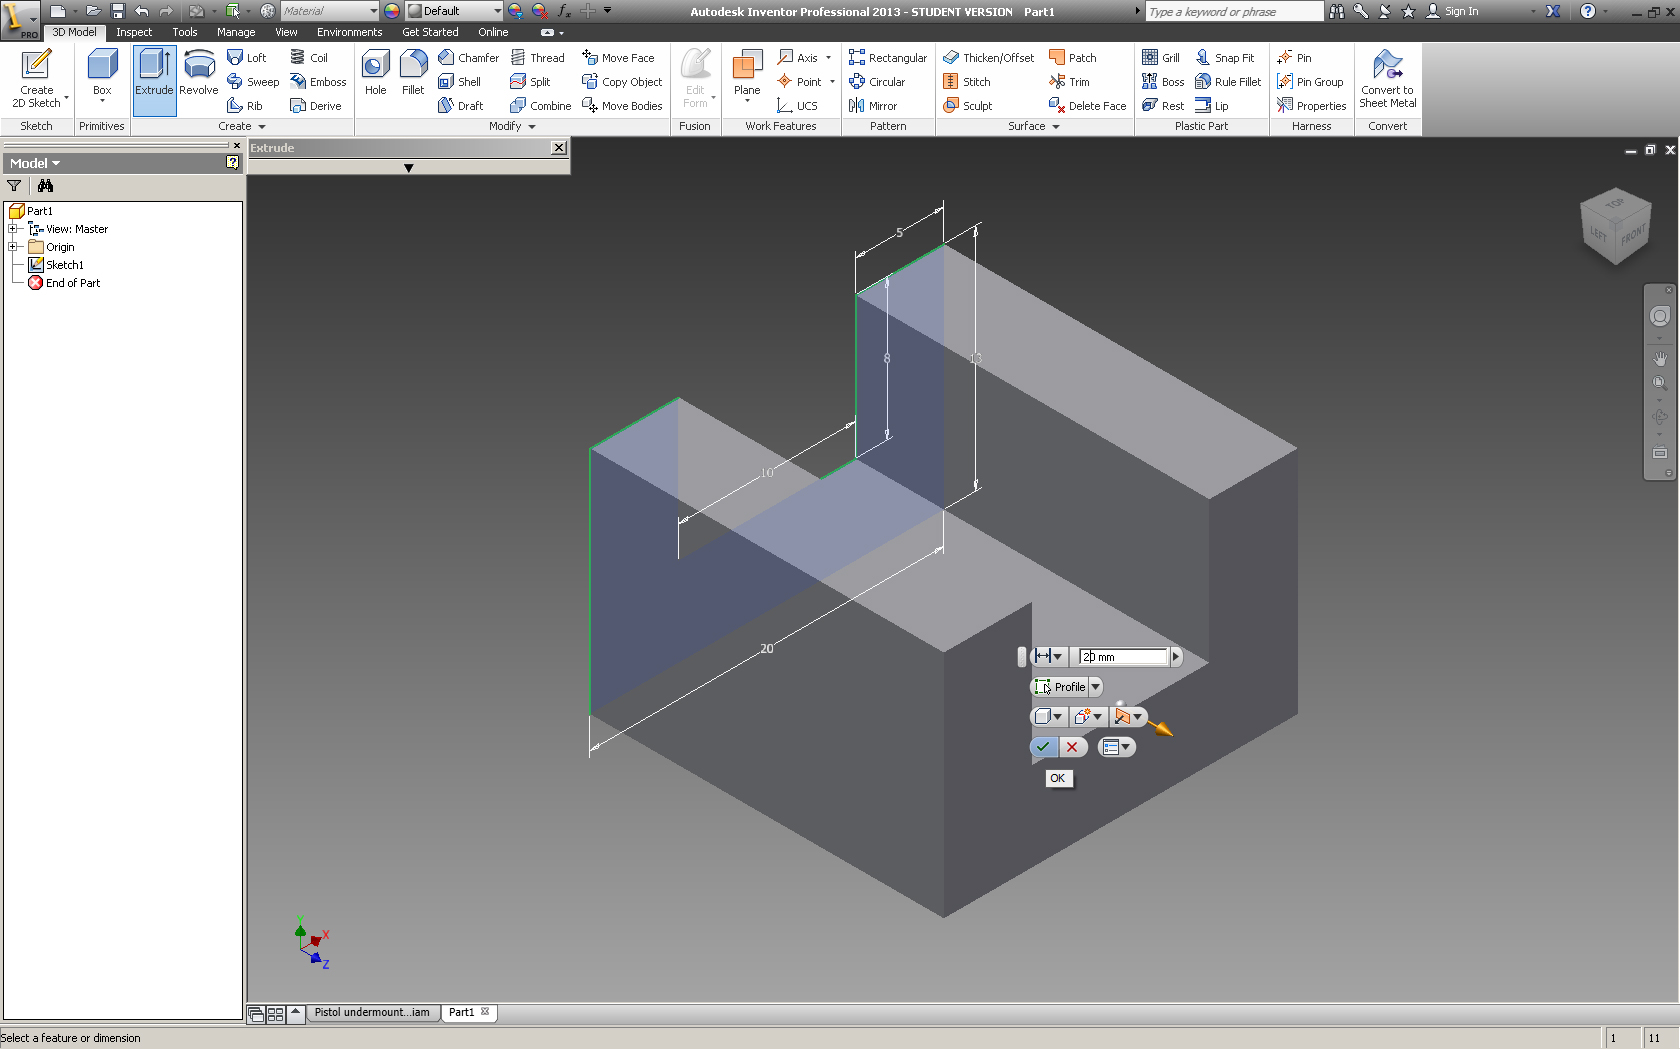Screen dimensions: 1680x1050
Task: Click the Mirror tool
Action: pos(873,106)
